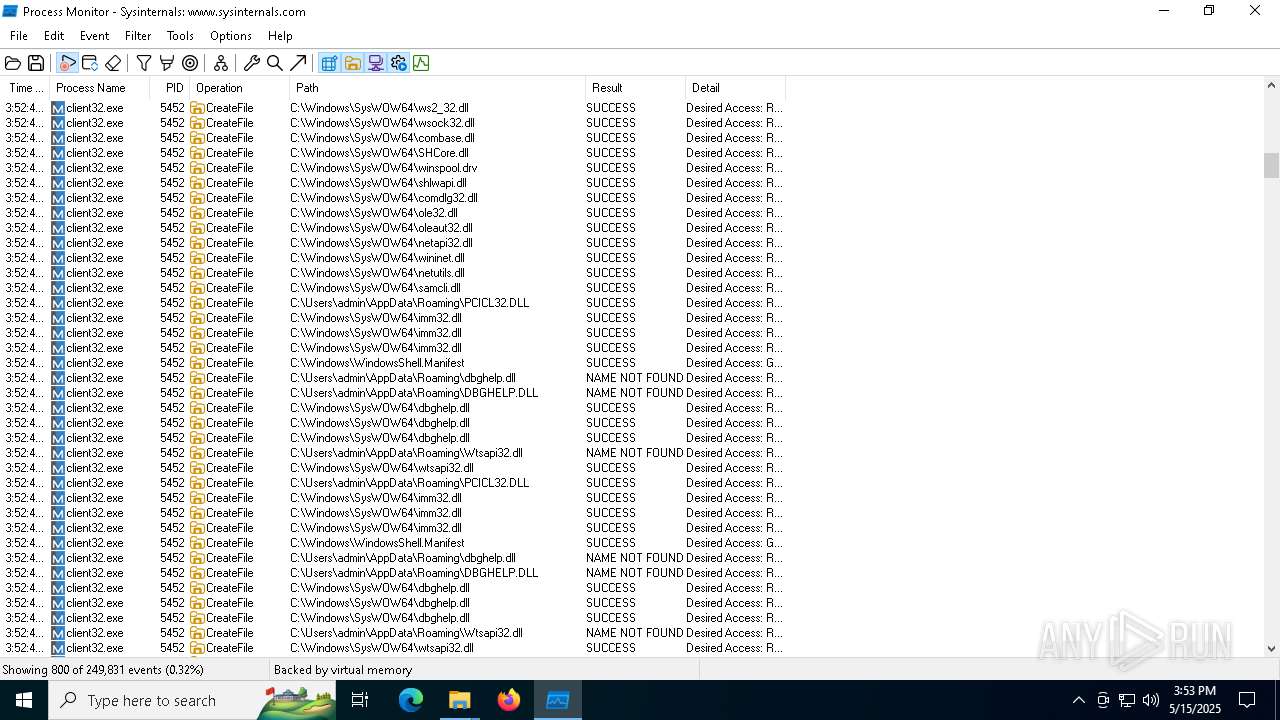The image size is (1280, 720).
Task: Open the Filter menu
Action: point(138,35)
